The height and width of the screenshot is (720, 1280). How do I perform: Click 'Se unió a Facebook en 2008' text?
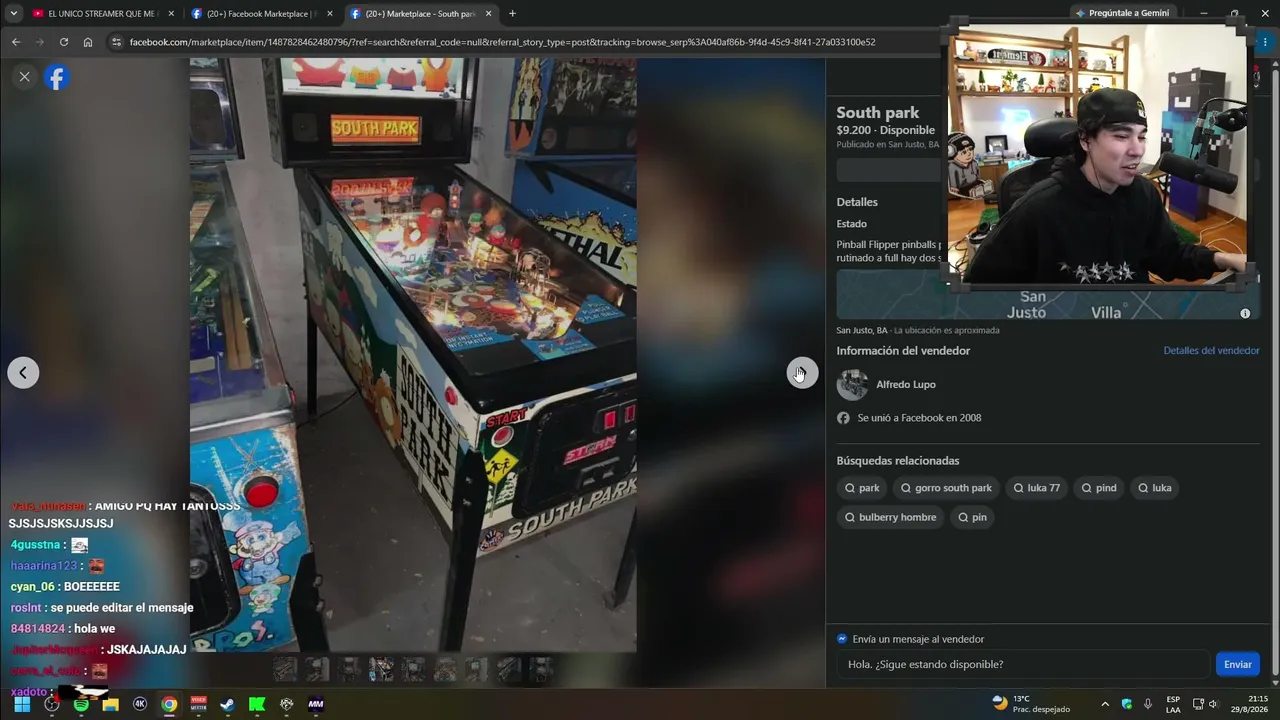[919, 418]
